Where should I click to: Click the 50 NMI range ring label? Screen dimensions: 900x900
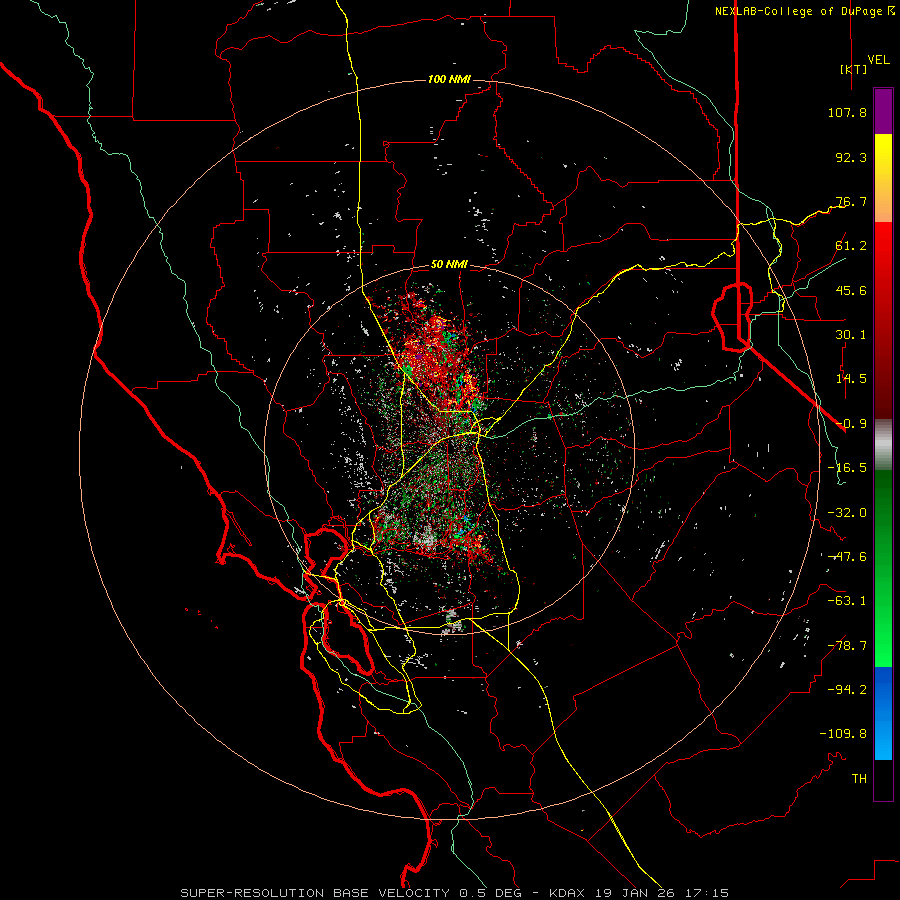449,265
